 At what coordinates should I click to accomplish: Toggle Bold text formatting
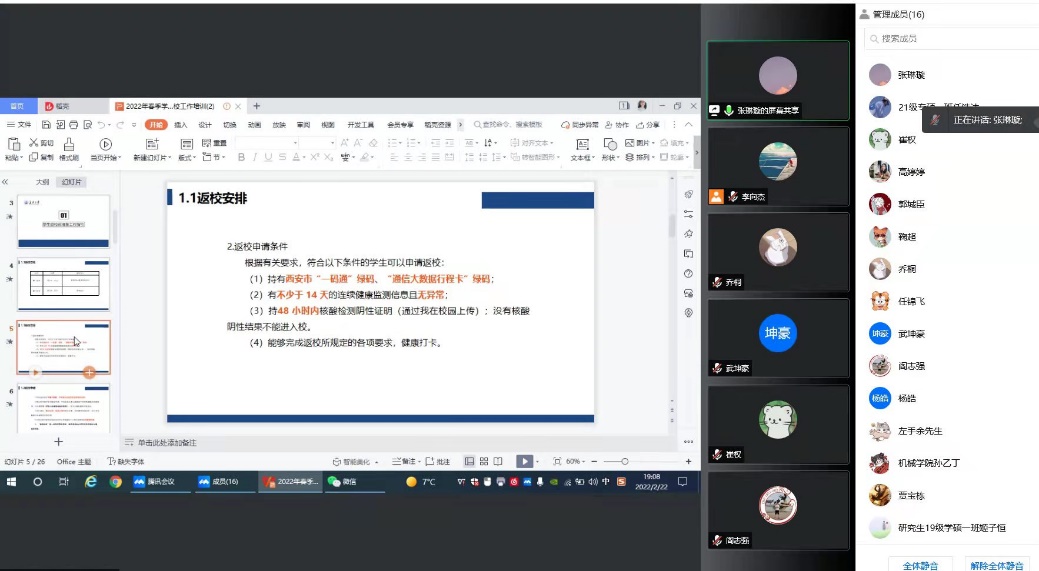point(241,157)
